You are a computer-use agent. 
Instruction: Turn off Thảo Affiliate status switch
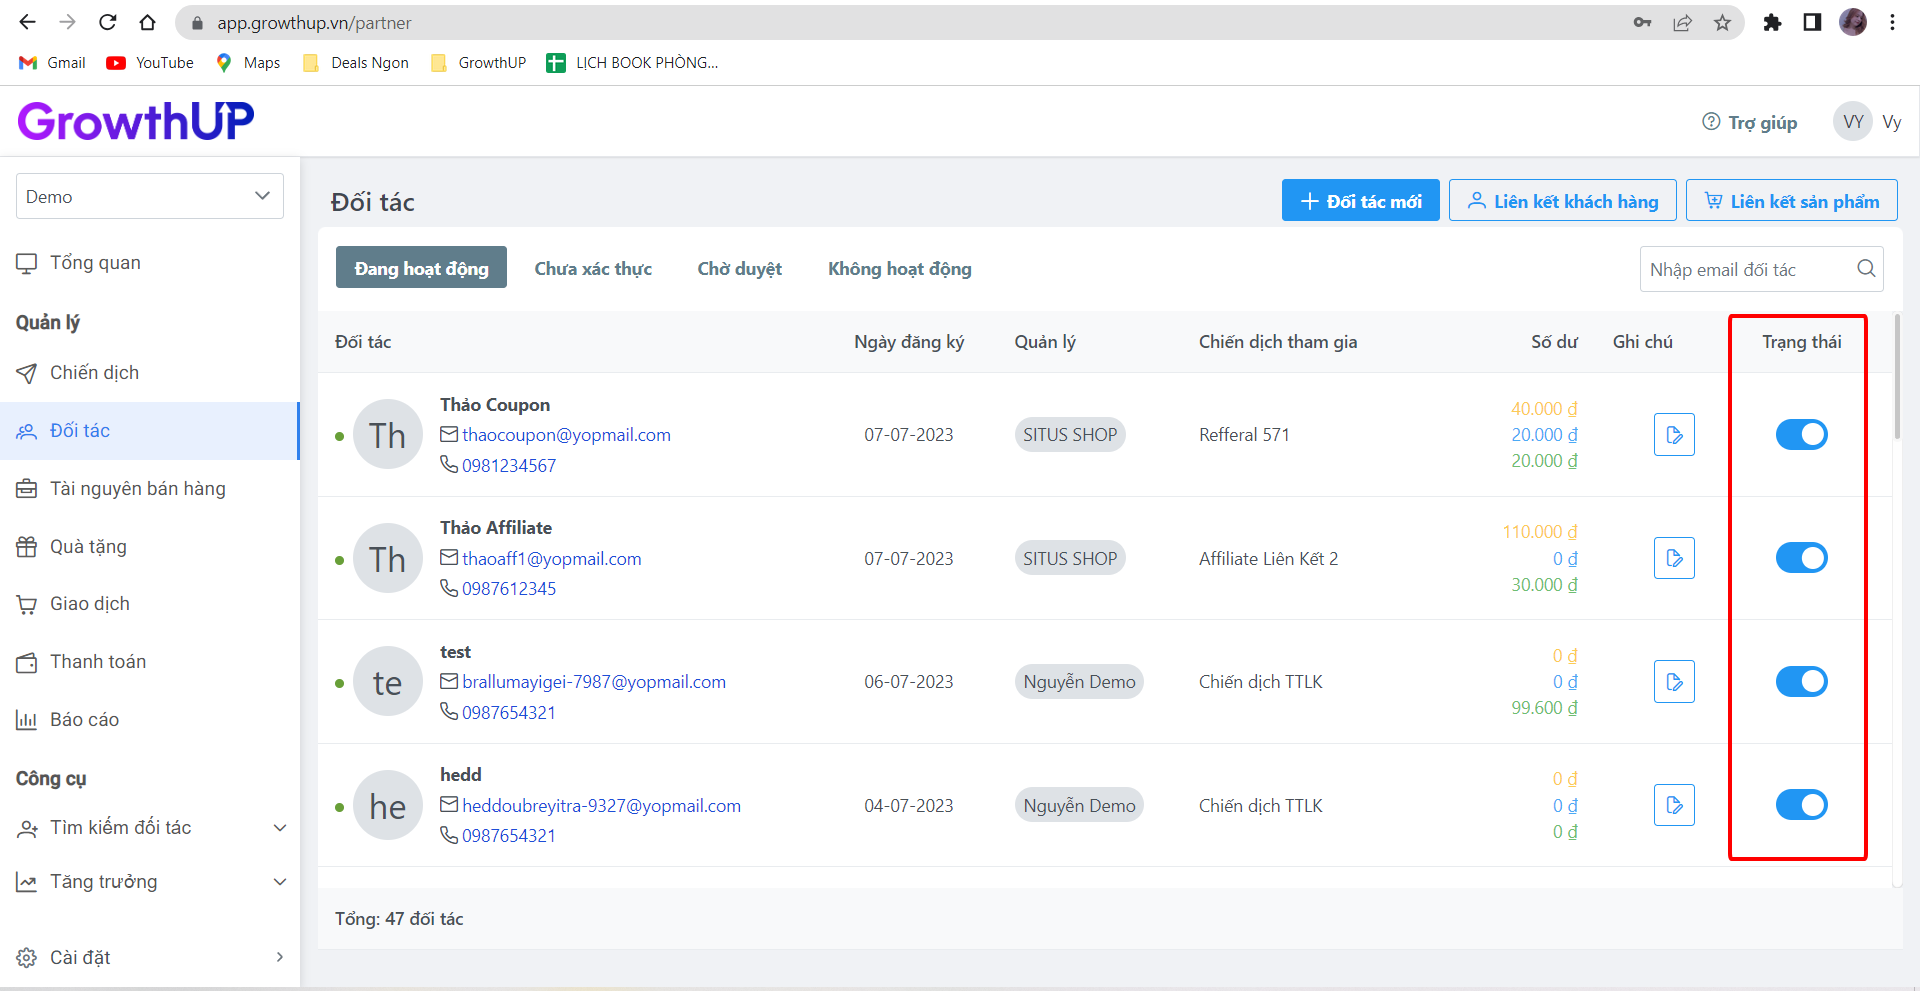click(1801, 558)
